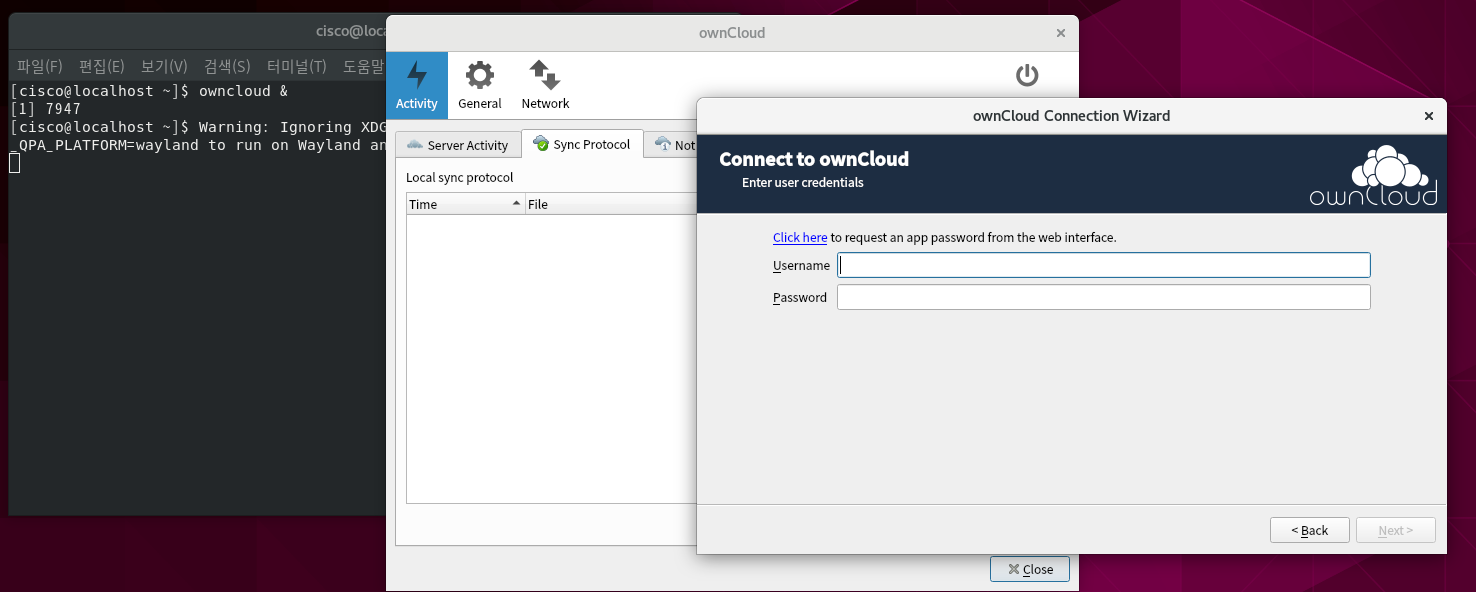Click the power quit icon in ownCloud

click(x=1027, y=76)
